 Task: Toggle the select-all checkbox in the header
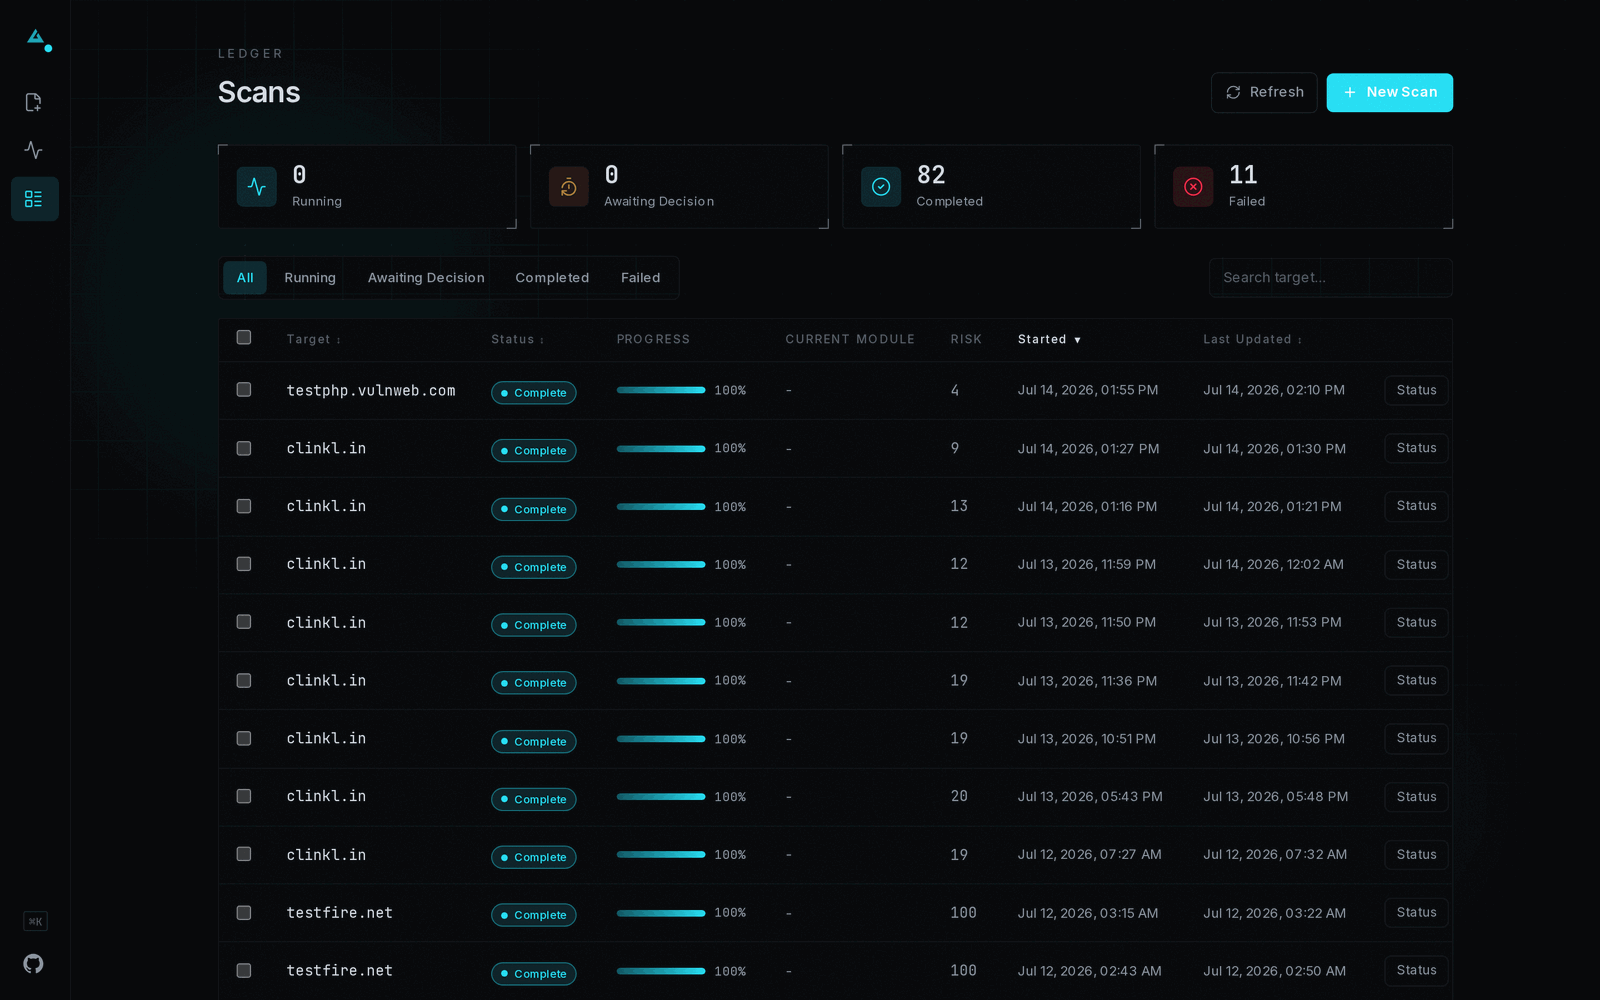tap(244, 338)
